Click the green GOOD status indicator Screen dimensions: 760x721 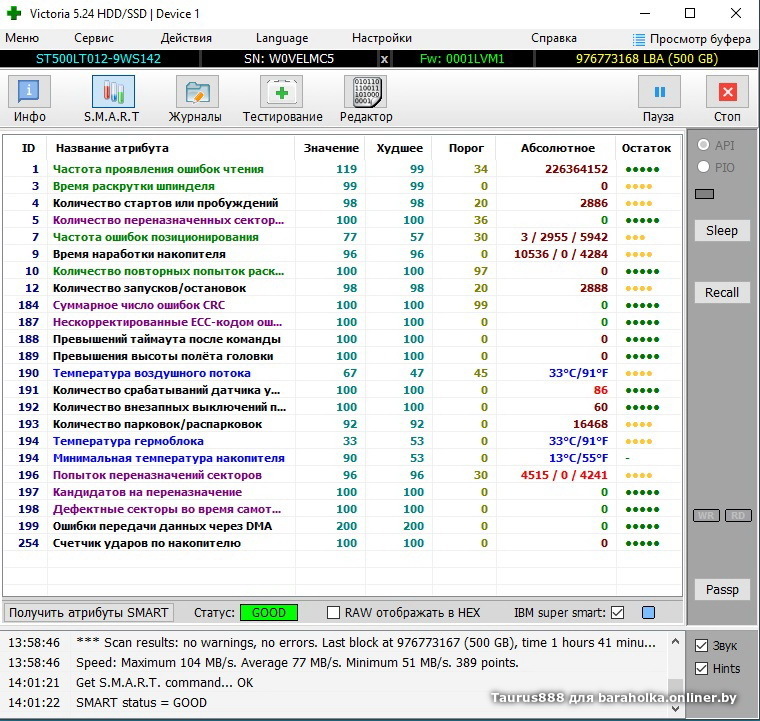269,613
